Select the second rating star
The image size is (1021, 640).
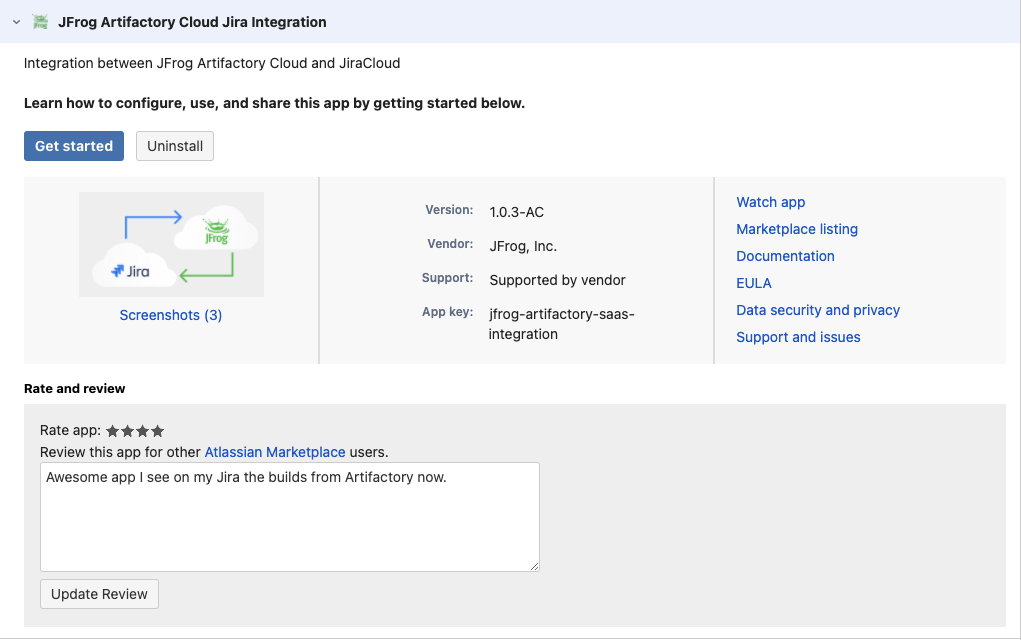pos(127,430)
